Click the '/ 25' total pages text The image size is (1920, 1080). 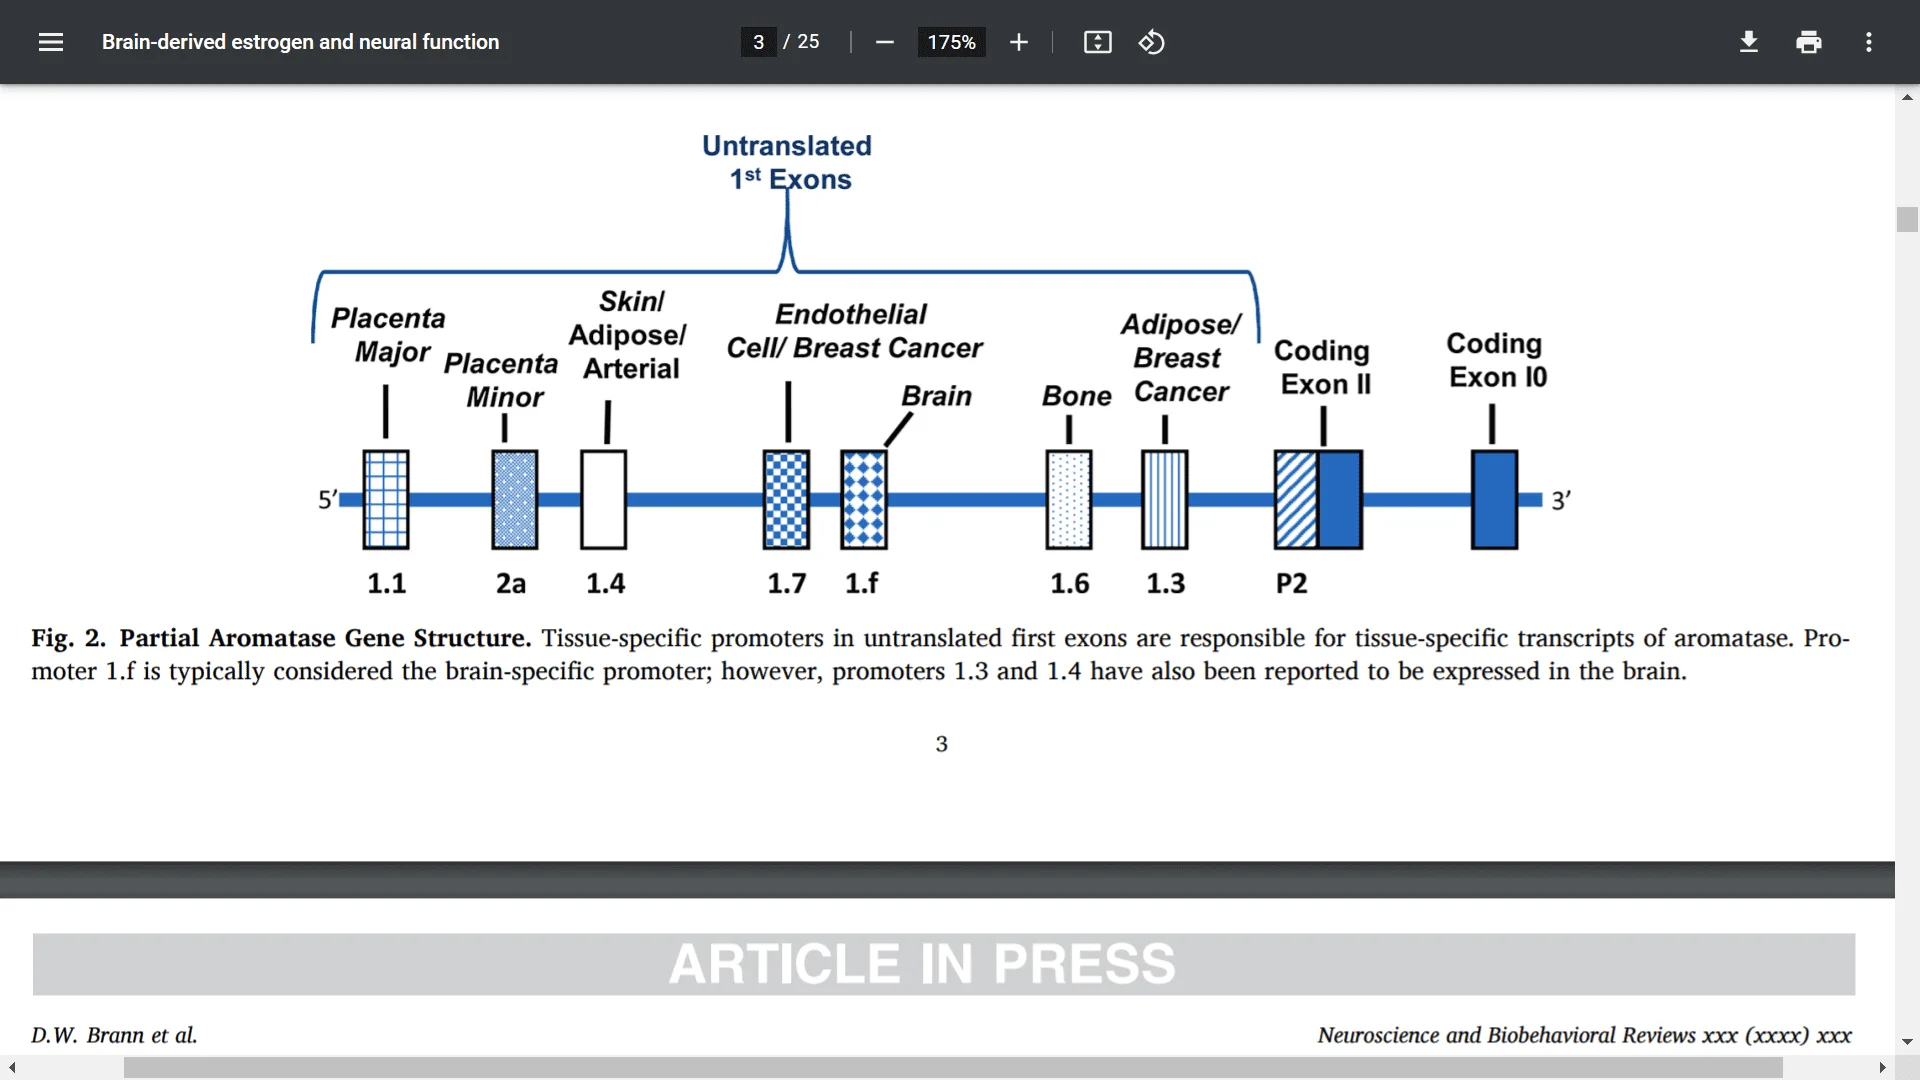pyautogui.click(x=801, y=42)
